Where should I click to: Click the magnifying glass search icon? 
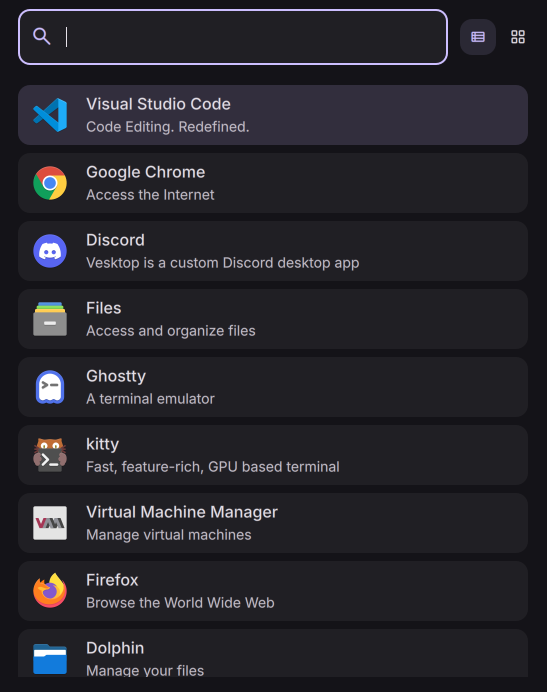coord(41,37)
